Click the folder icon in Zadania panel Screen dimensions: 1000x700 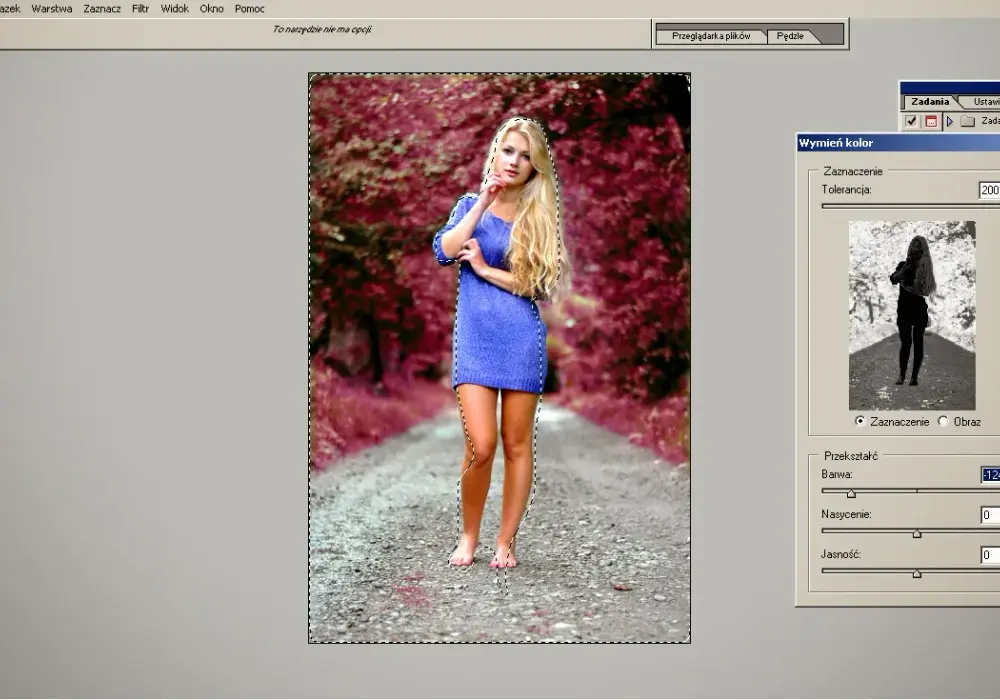click(x=967, y=121)
